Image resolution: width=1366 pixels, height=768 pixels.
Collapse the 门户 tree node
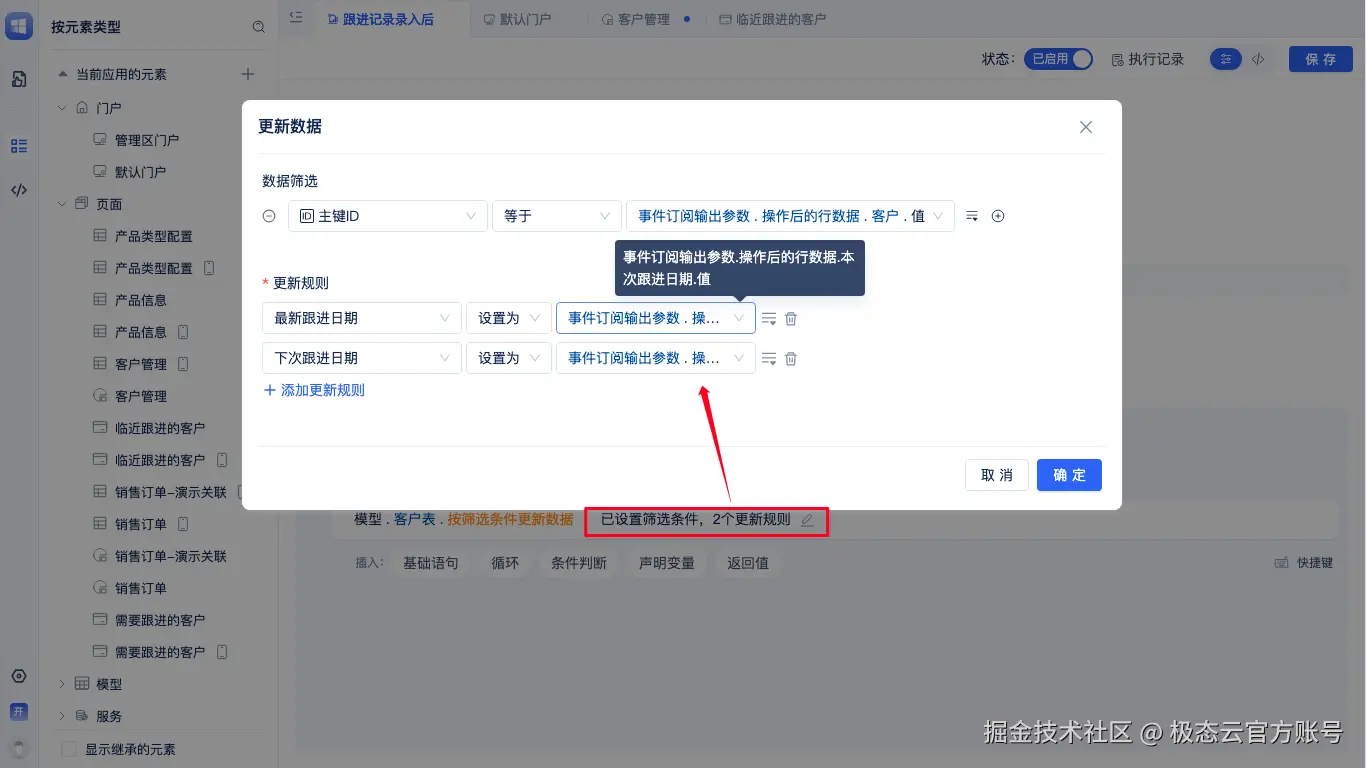[61, 107]
